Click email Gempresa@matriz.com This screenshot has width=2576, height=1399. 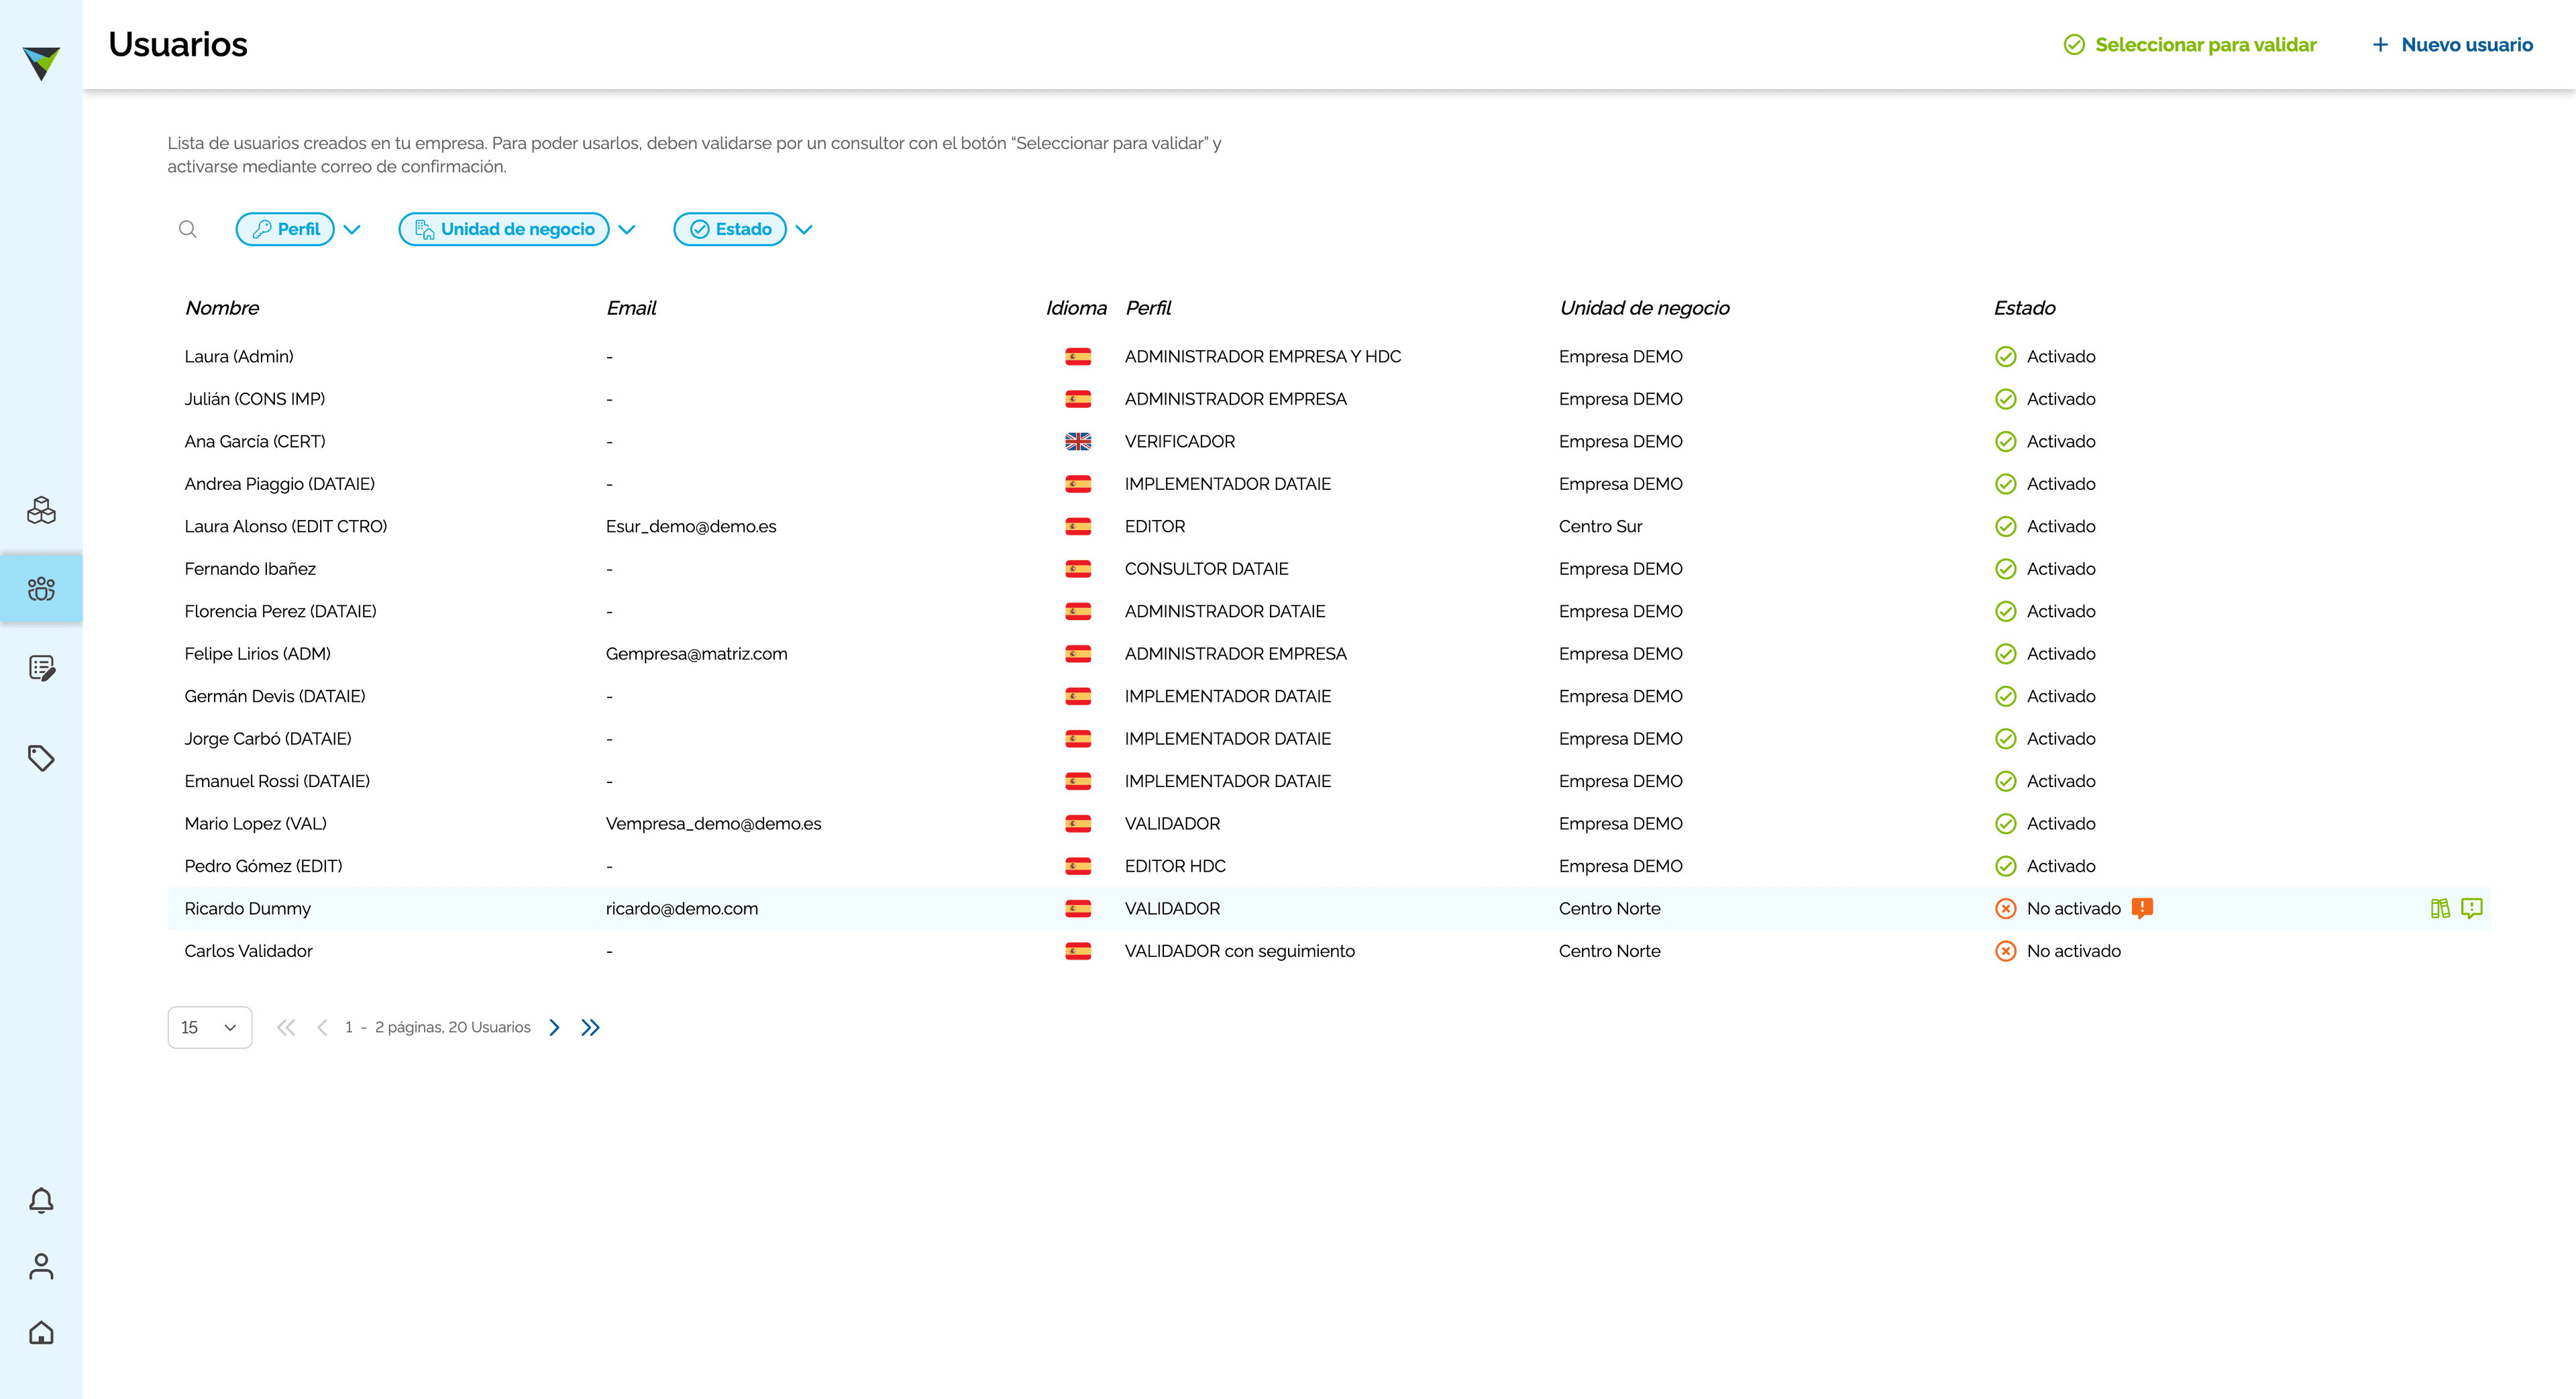pos(696,653)
